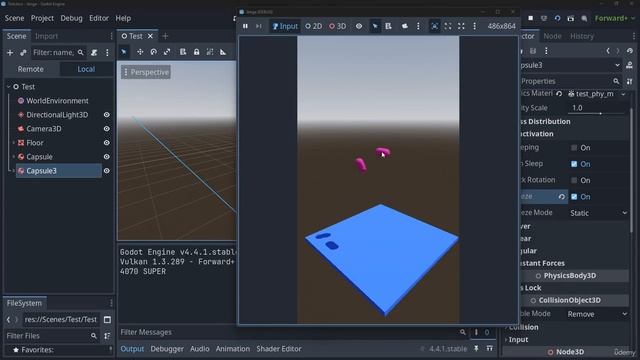The width and height of the screenshot is (640, 360).
Task: Select the Move Mode tool
Action: (x=140, y=52)
